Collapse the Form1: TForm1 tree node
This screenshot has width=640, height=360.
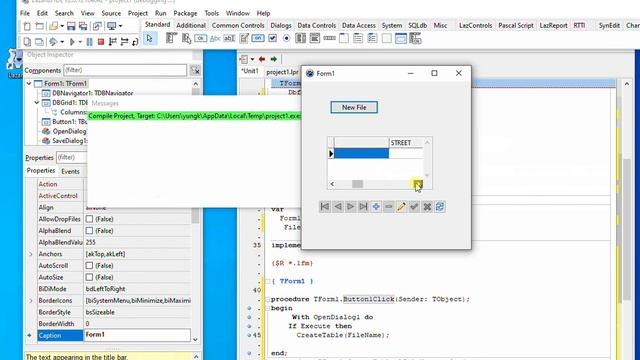[x=29, y=84]
